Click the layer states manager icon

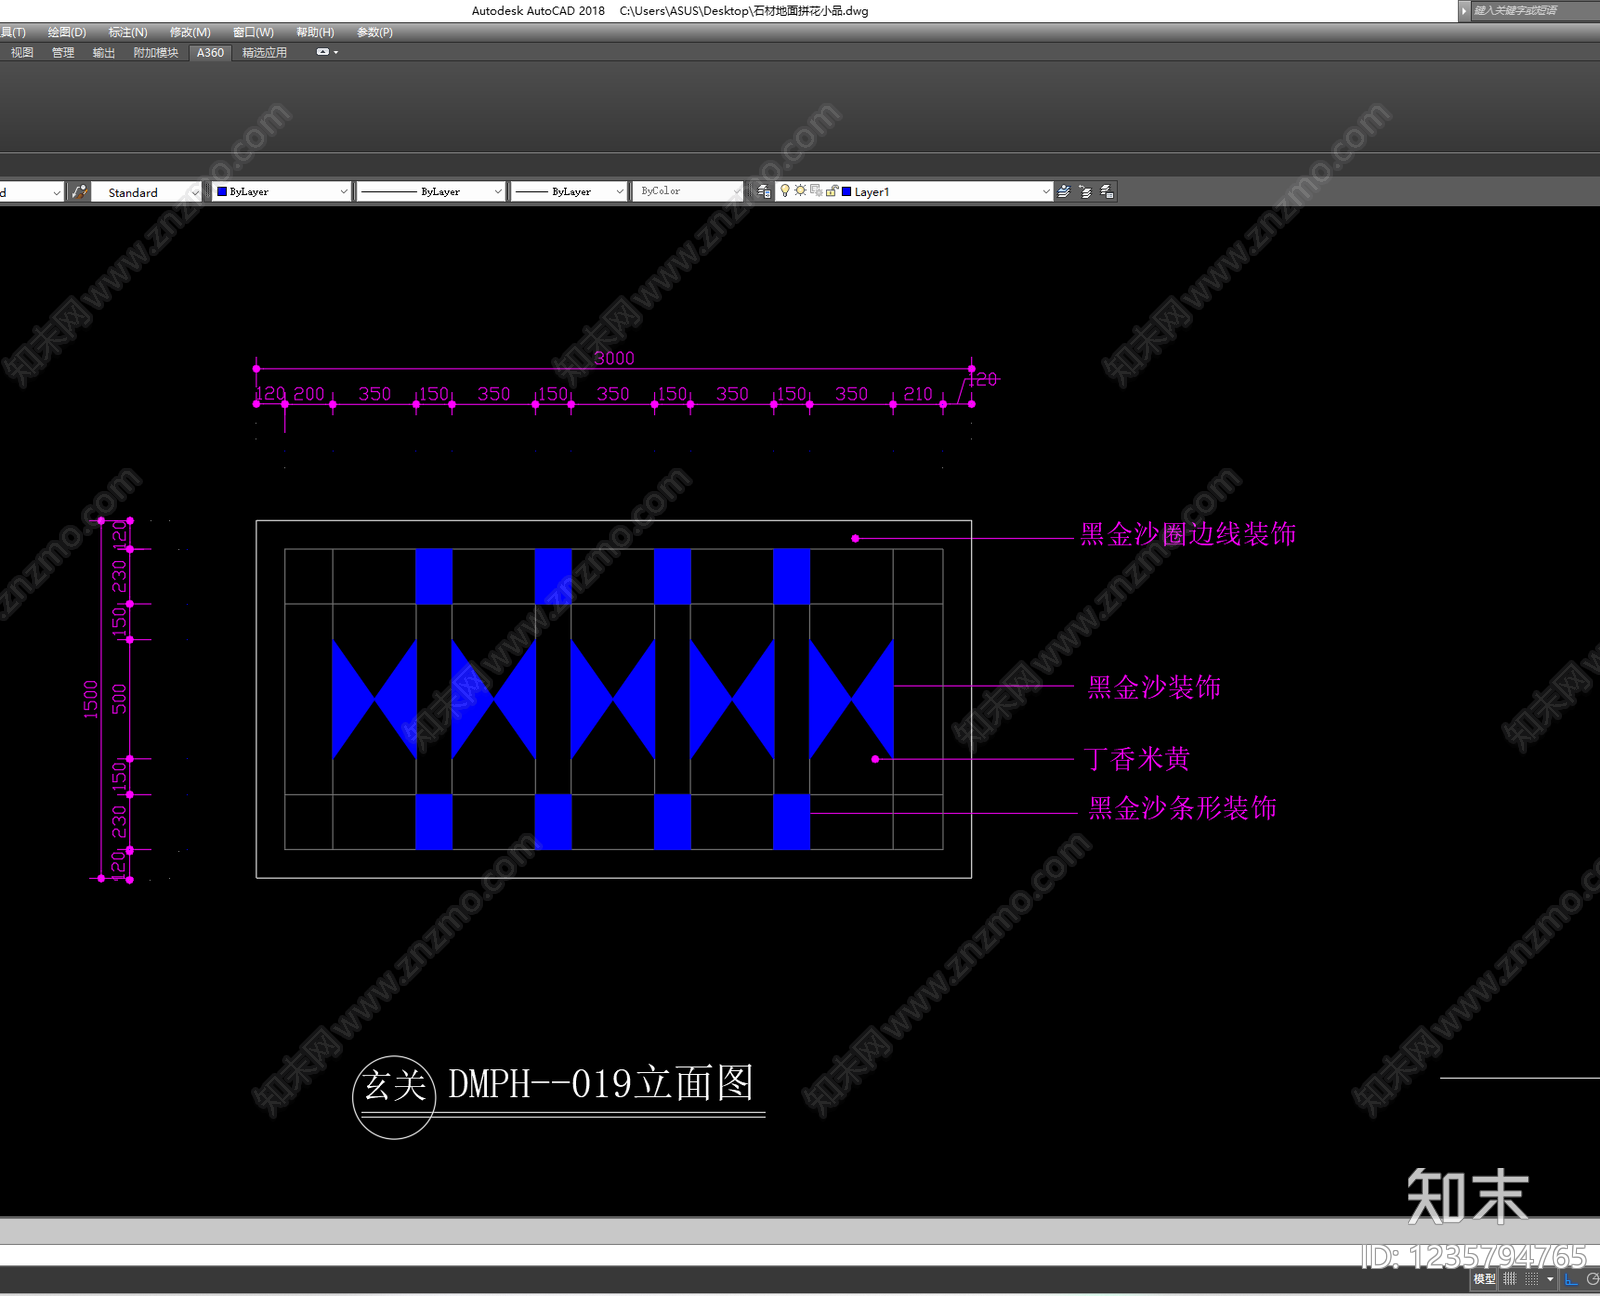[x=1107, y=191]
